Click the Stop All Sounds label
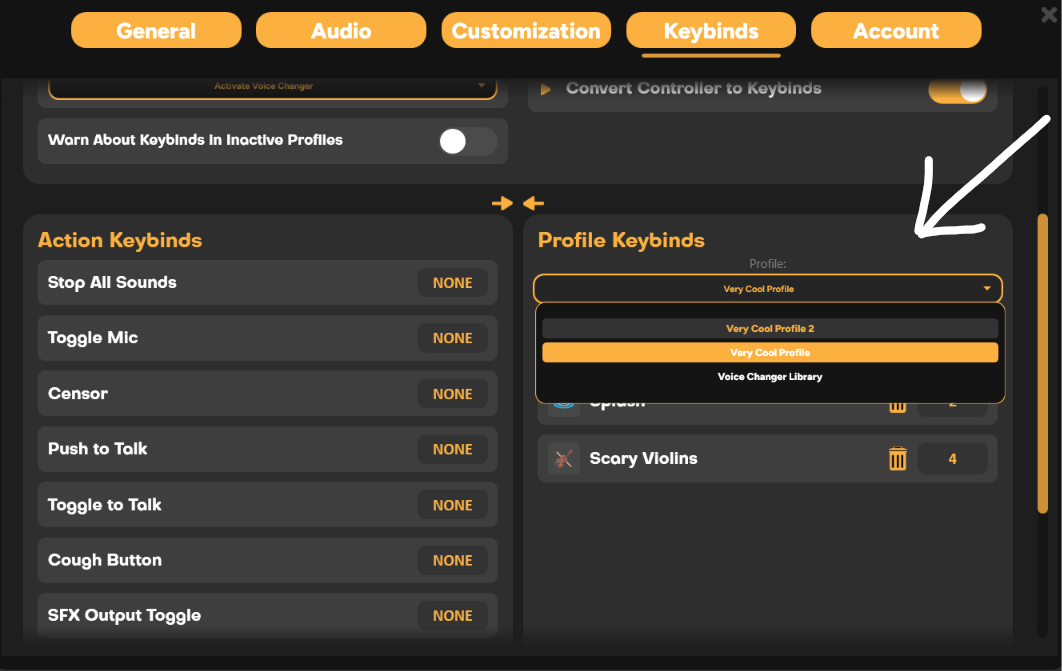The height and width of the screenshot is (671, 1062). tap(112, 282)
